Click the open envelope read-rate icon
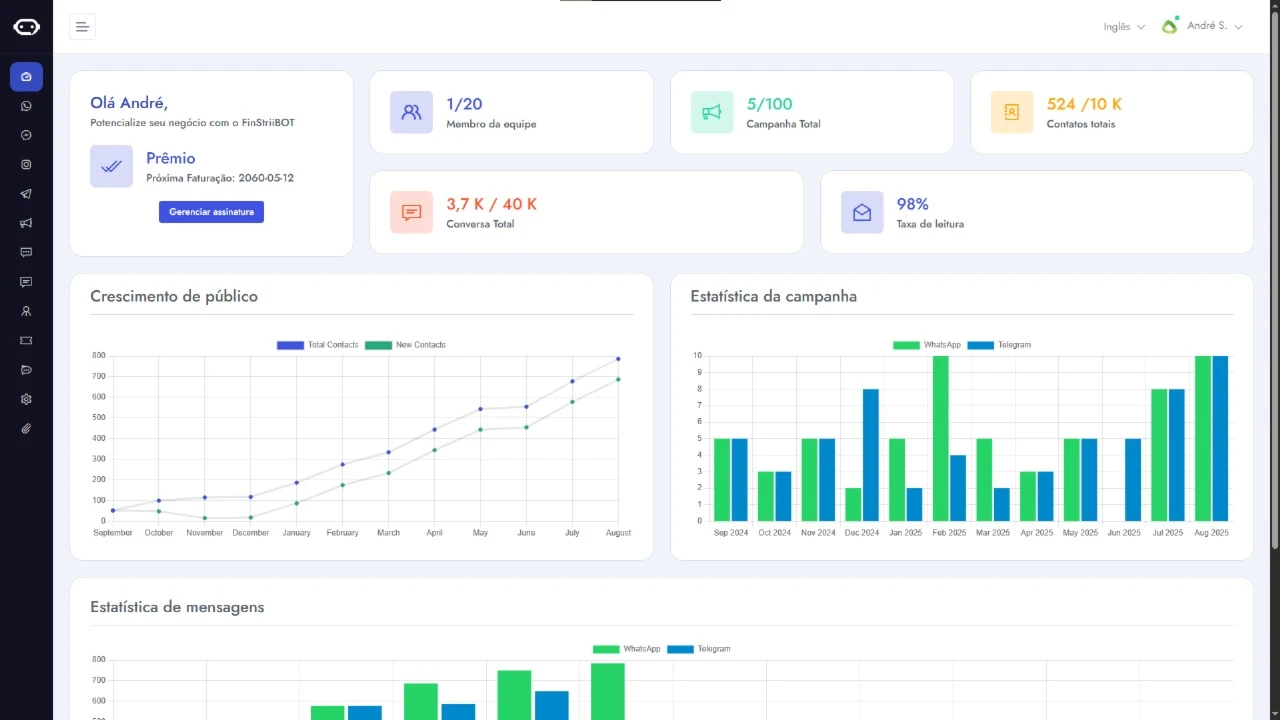Image resolution: width=1280 pixels, height=720 pixels. coord(862,212)
